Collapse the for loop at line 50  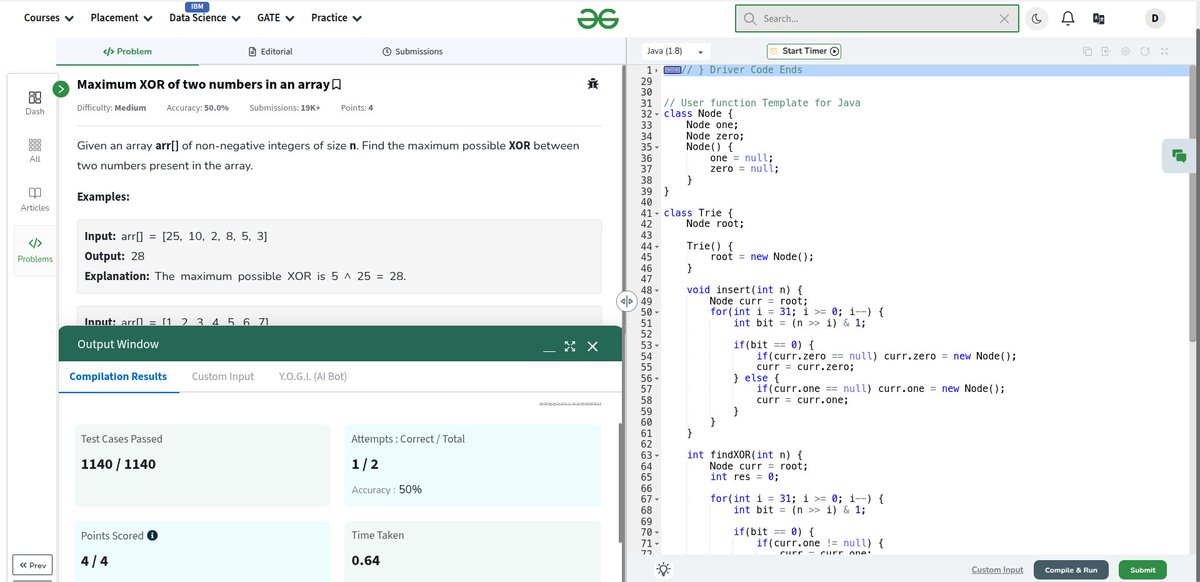click(x=657, y=312)
